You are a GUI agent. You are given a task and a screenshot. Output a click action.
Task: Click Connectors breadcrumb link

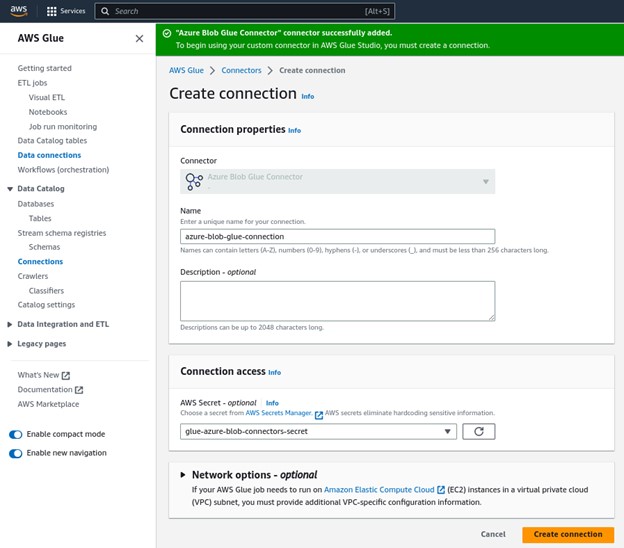coord(241,70)
